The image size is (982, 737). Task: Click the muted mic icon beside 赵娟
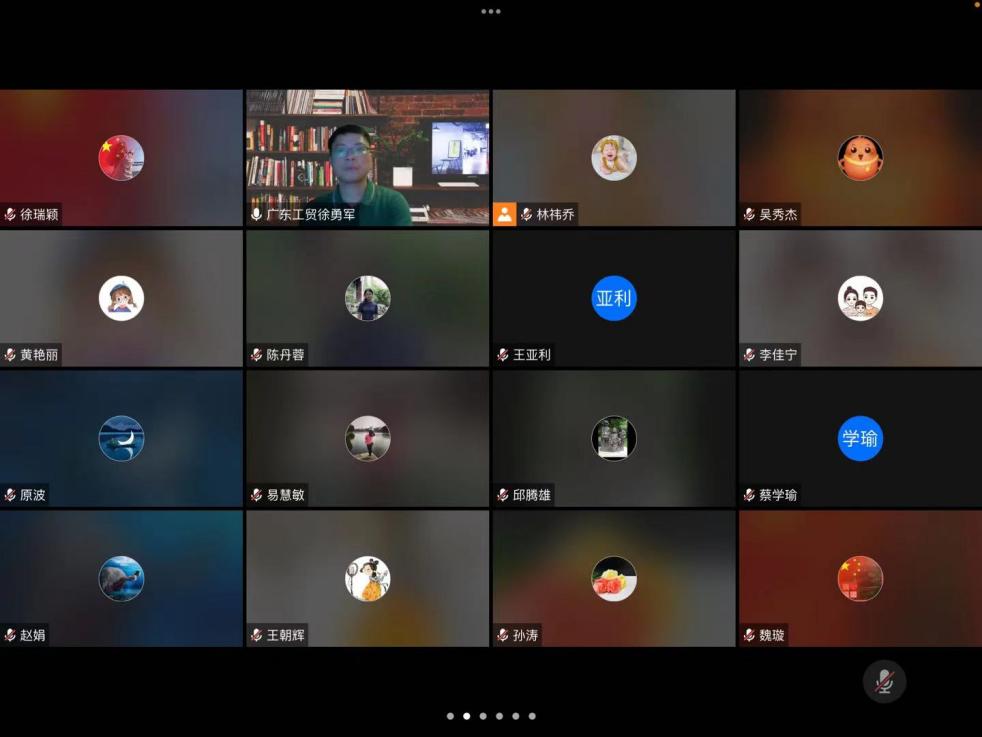10,635
